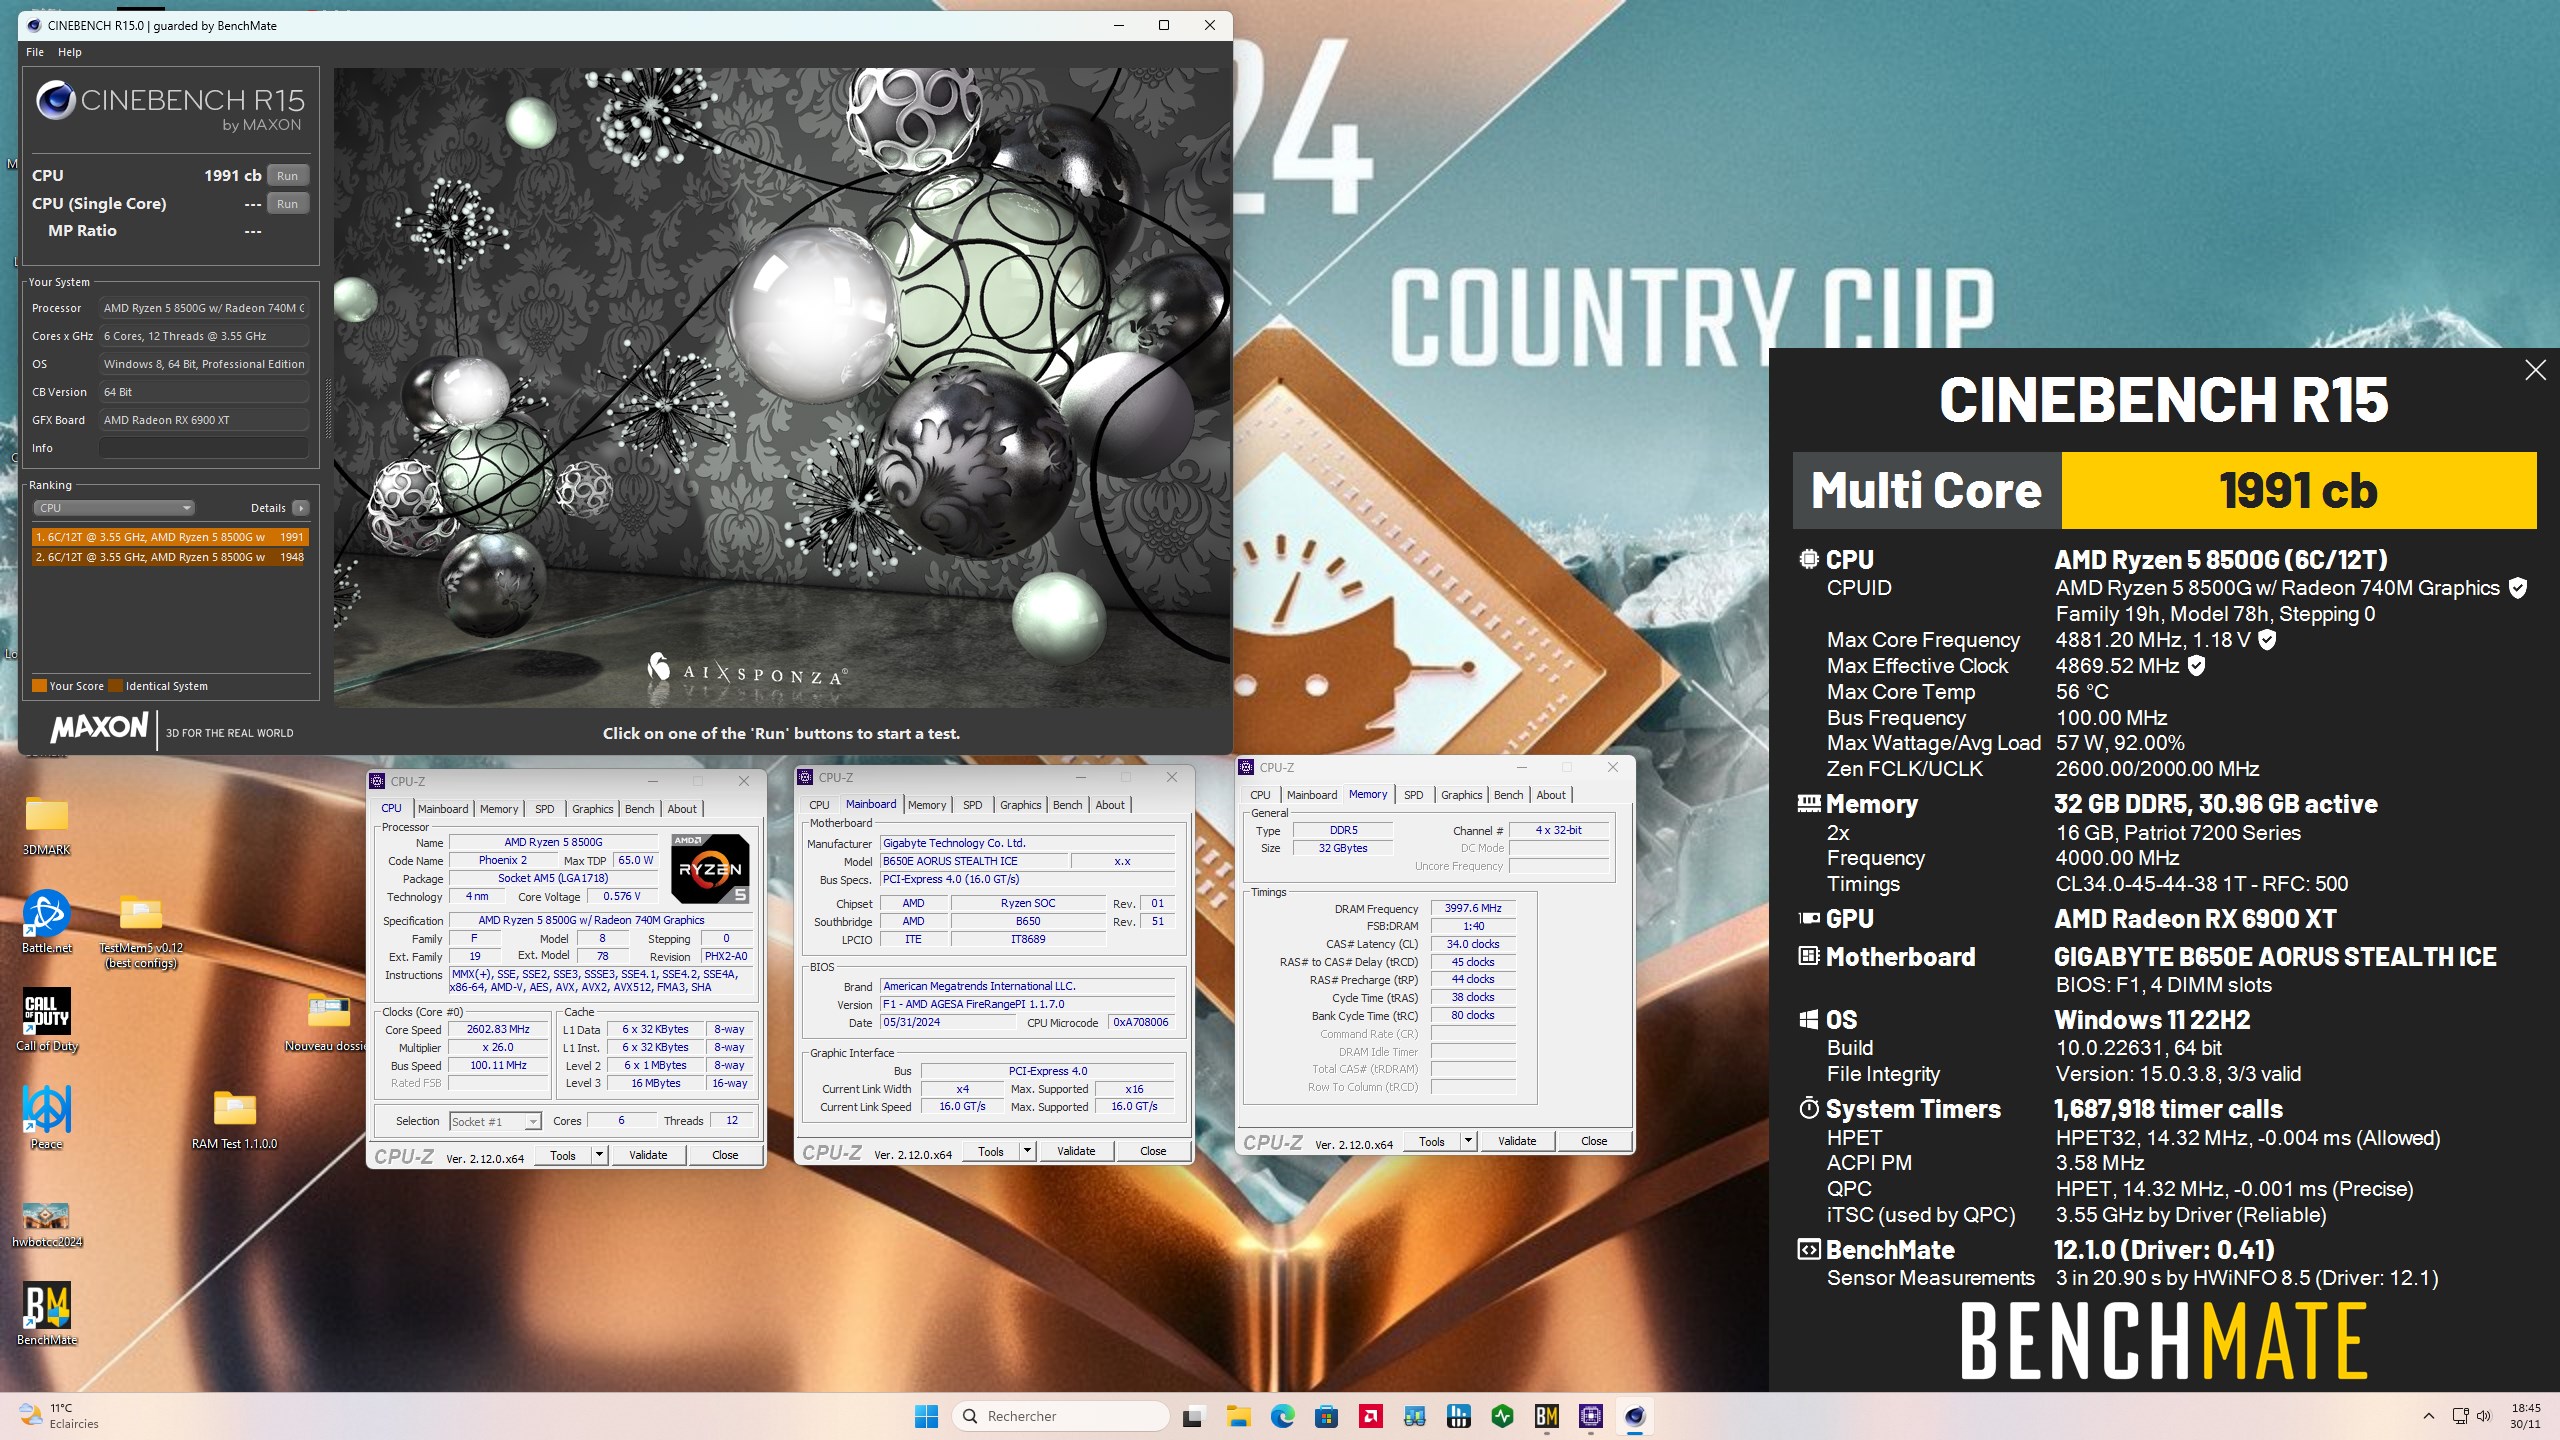Open Tools dropdown arrow in right CPU-Z window
Screen dimensions: 2560x1440
1468,1141
